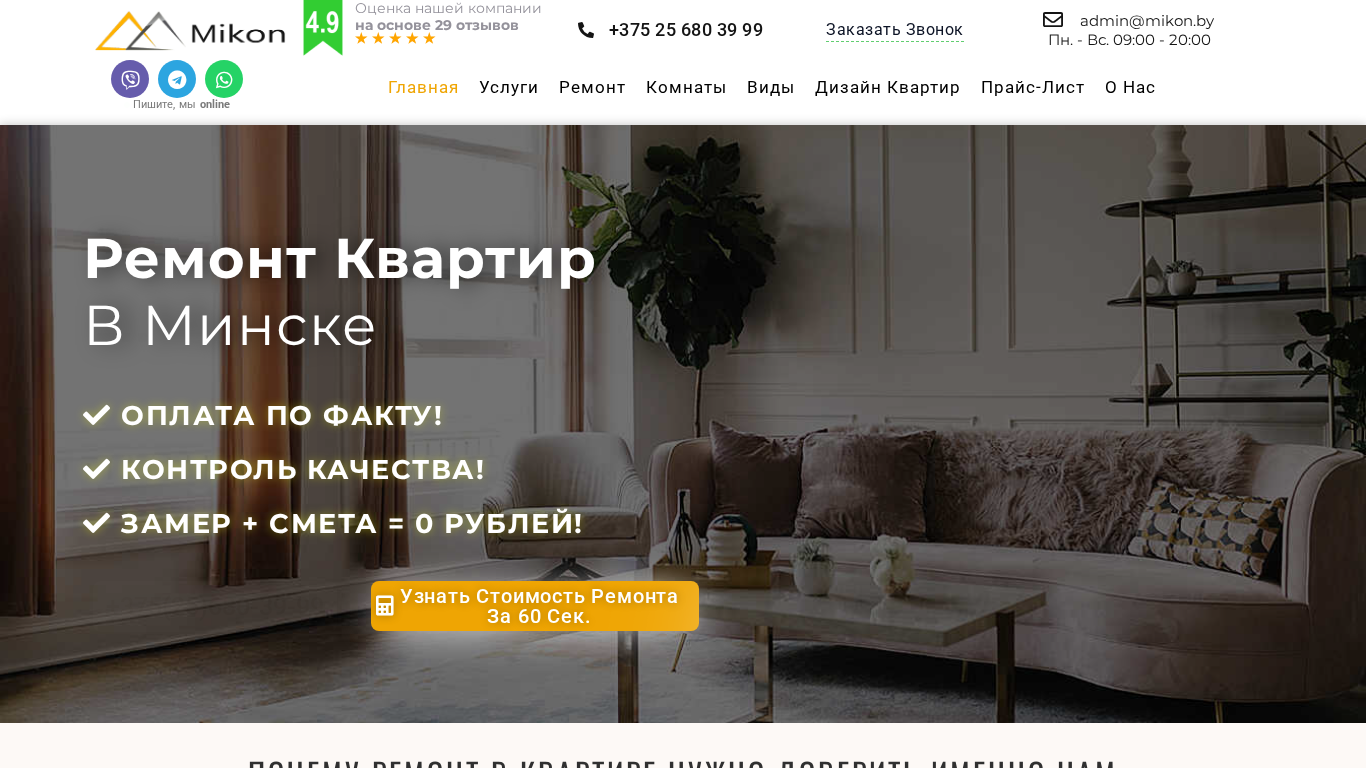Open Telegram chat icon
This screenshot has width=1366, height=768.
(x=177, y=79)
